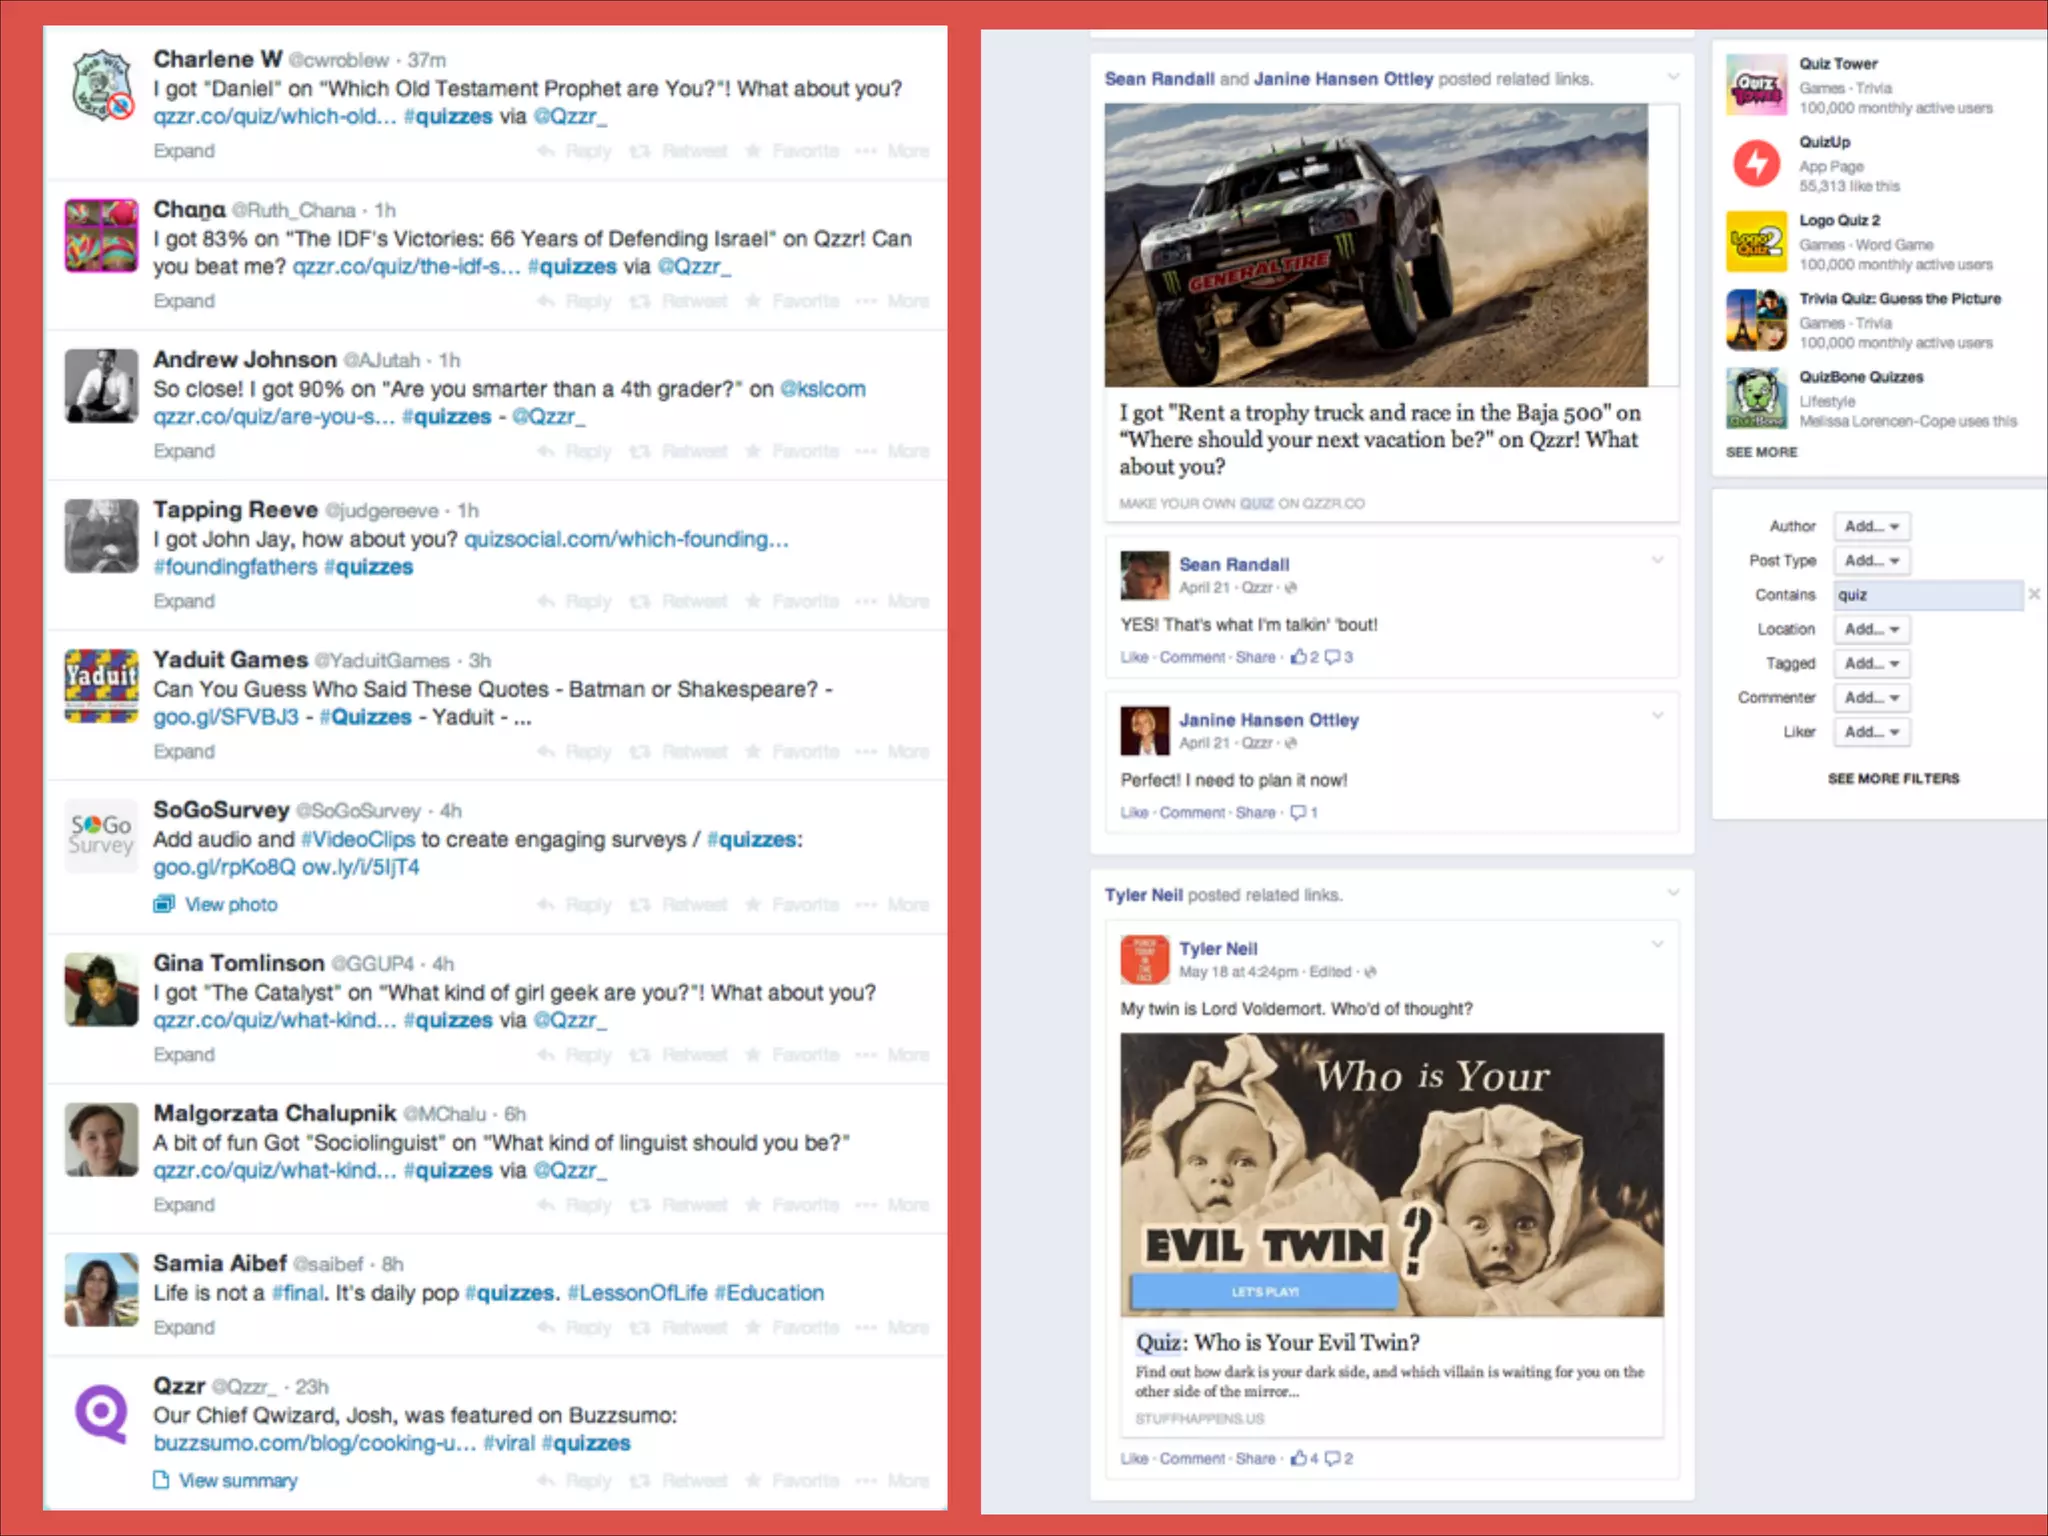Open the Location filter Add dropdown
The width and height of the screenshot is (2048, 1536).
1871,629
